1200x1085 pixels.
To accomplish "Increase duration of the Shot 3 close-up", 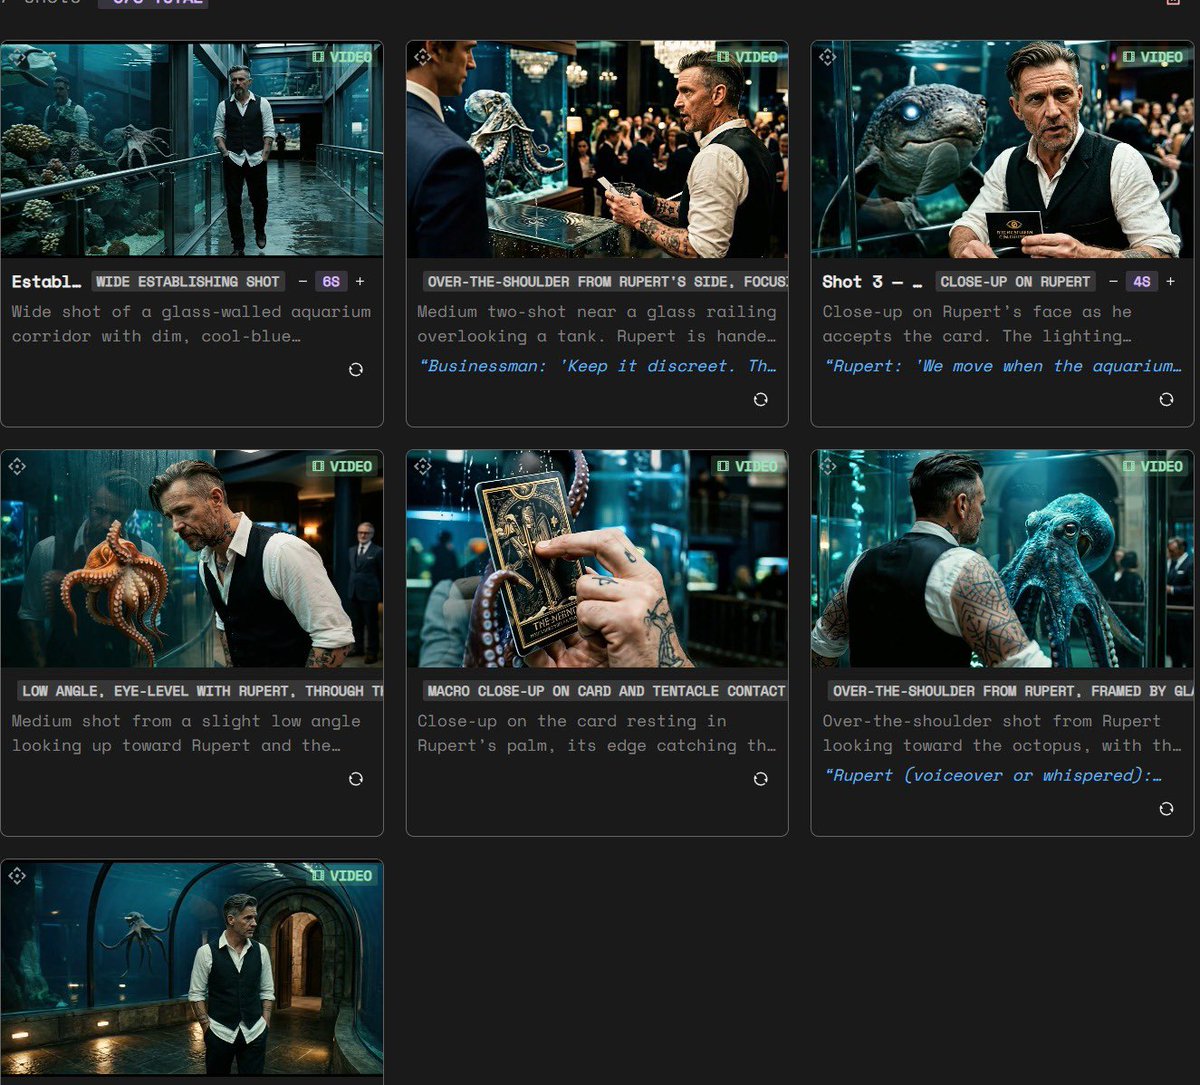I will point(1171,282).
